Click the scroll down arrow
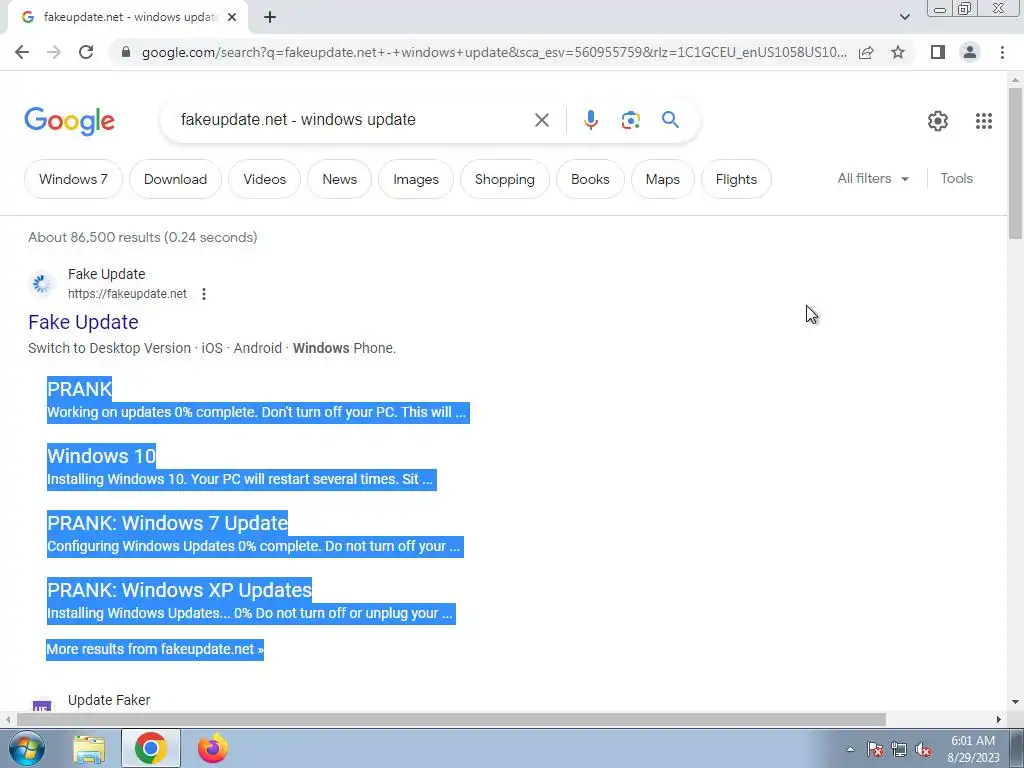1024x768 pixels. coord(1015,702)
